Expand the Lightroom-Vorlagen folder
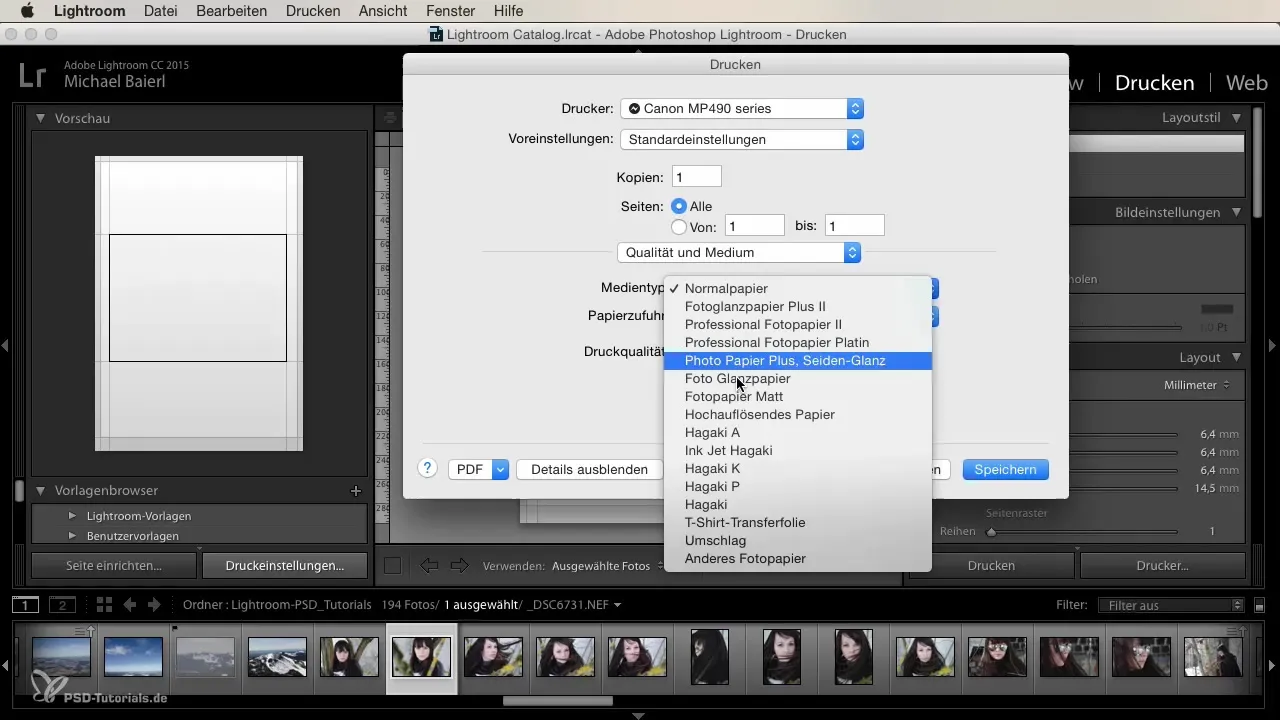The width and height of the screenshot is (1280, 720). pyautogui.click(x=72, y=516)
